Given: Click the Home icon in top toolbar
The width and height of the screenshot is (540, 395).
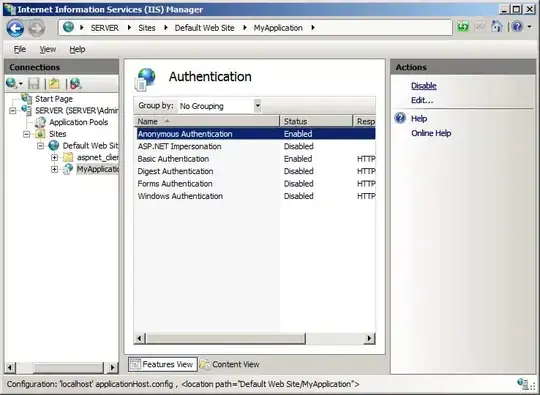Looking at the screenshot, I should 497,27.
